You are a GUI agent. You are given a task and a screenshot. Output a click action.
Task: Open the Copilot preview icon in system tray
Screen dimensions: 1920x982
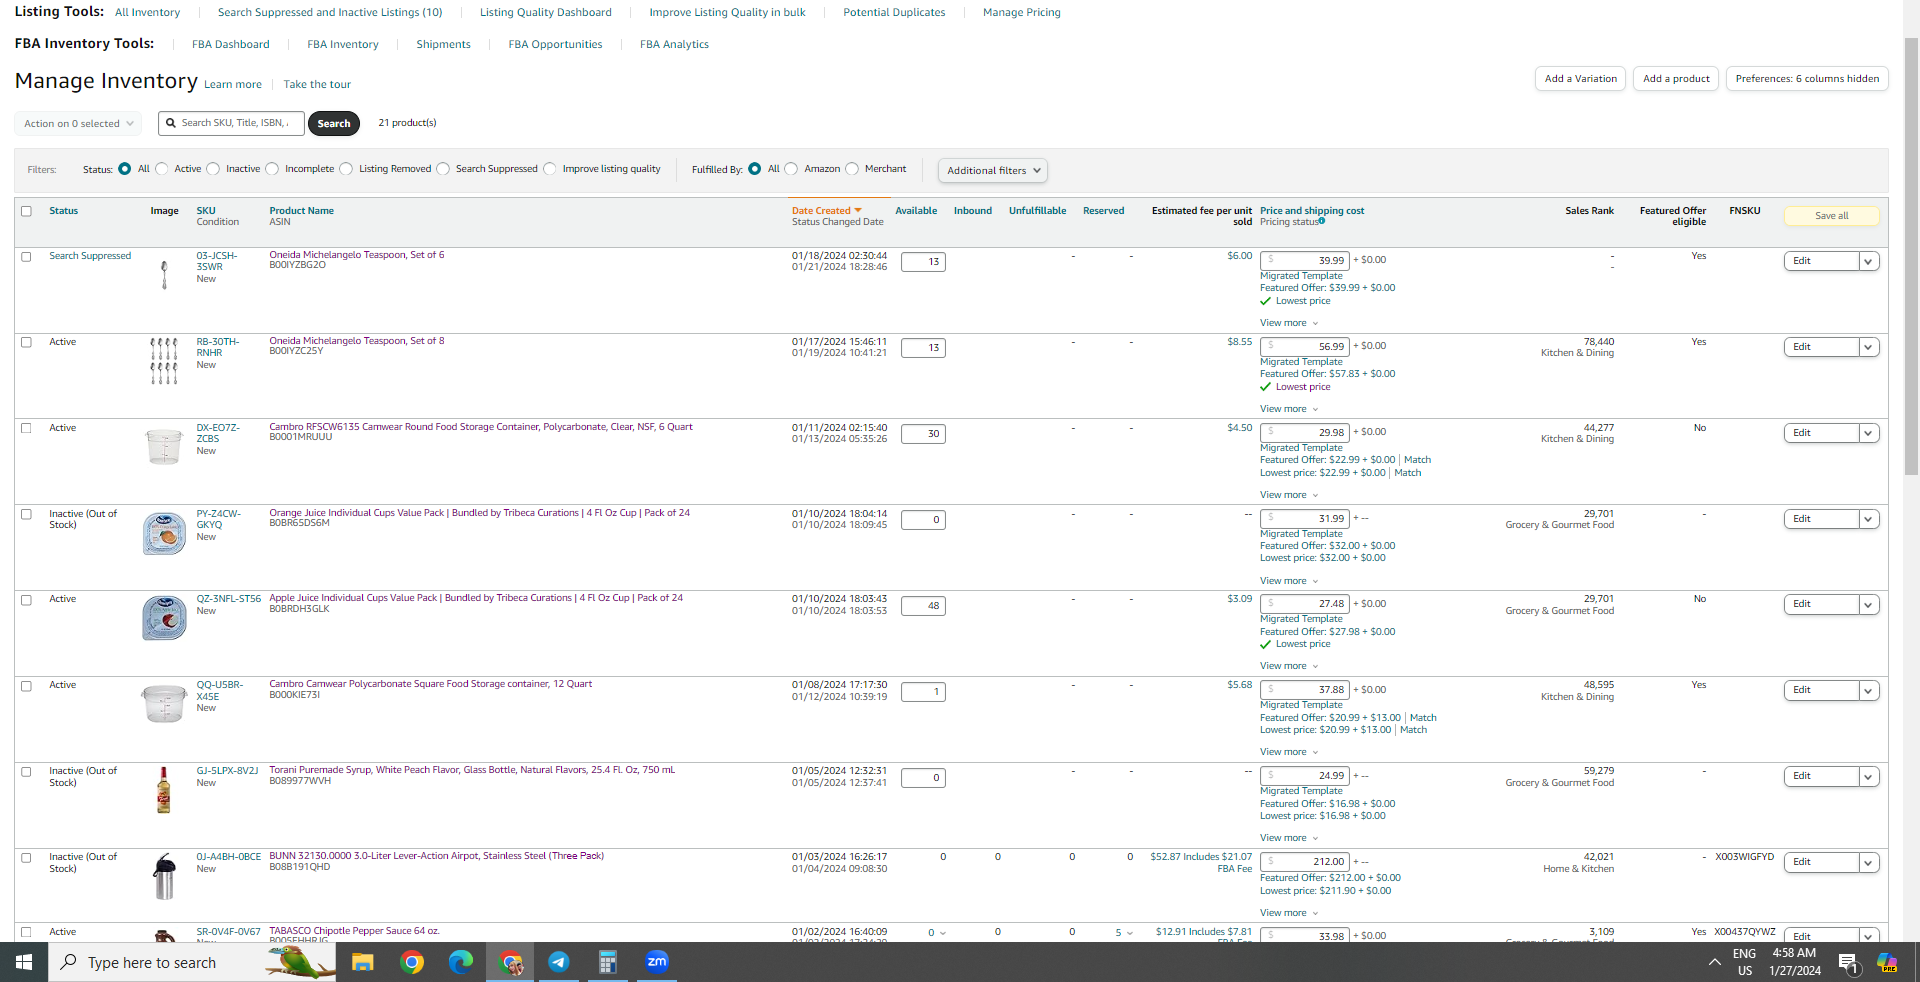(1887, 962)
